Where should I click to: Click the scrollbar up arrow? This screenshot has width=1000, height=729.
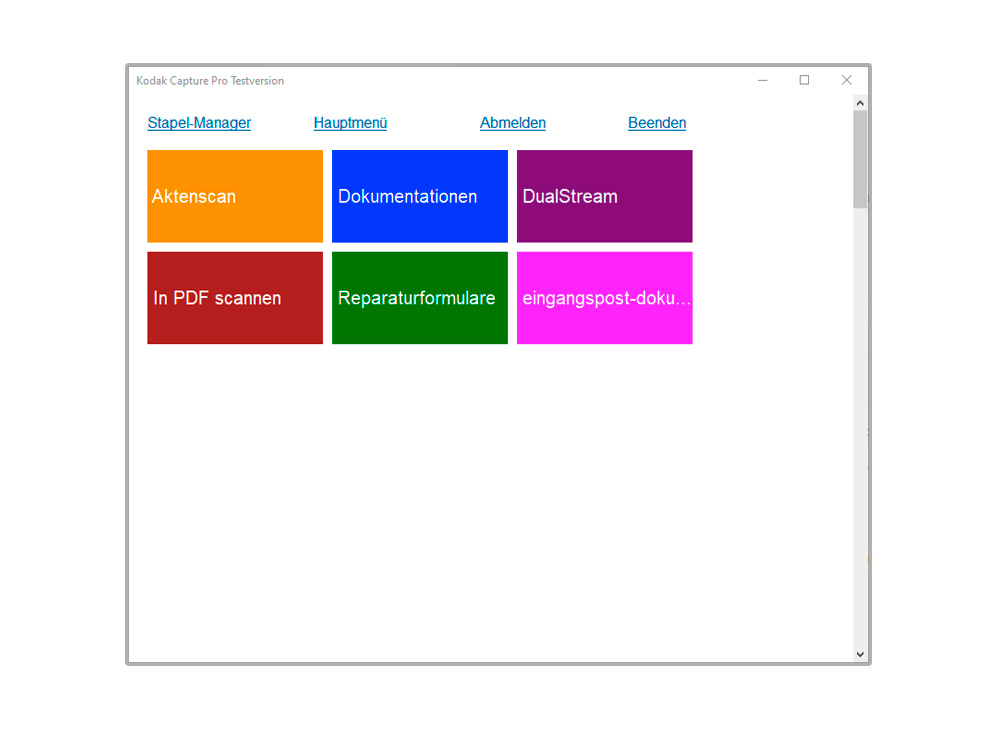860,103
